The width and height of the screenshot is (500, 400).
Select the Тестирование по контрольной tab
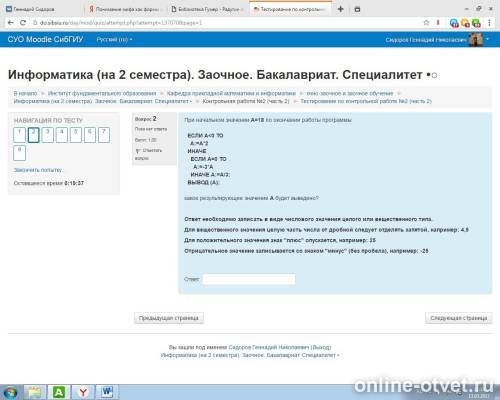[x=289, y=9]
